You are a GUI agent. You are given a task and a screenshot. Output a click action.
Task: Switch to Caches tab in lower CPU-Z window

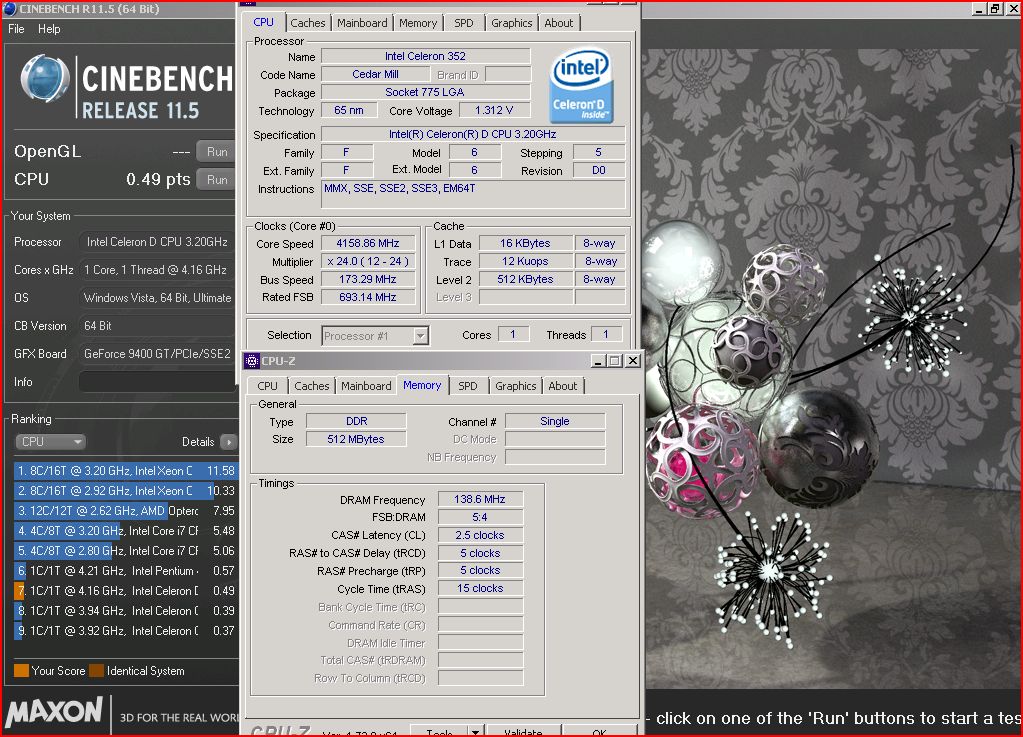click(311, 385)
